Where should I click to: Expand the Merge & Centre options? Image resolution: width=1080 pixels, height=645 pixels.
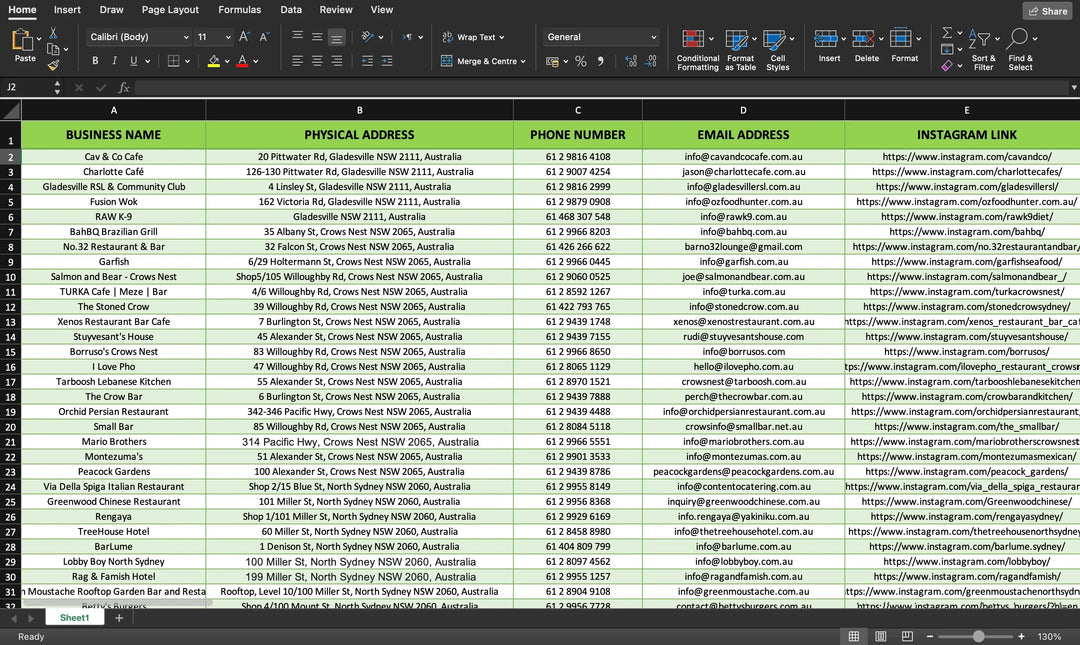pyautogui.click(x=522, y=60)
